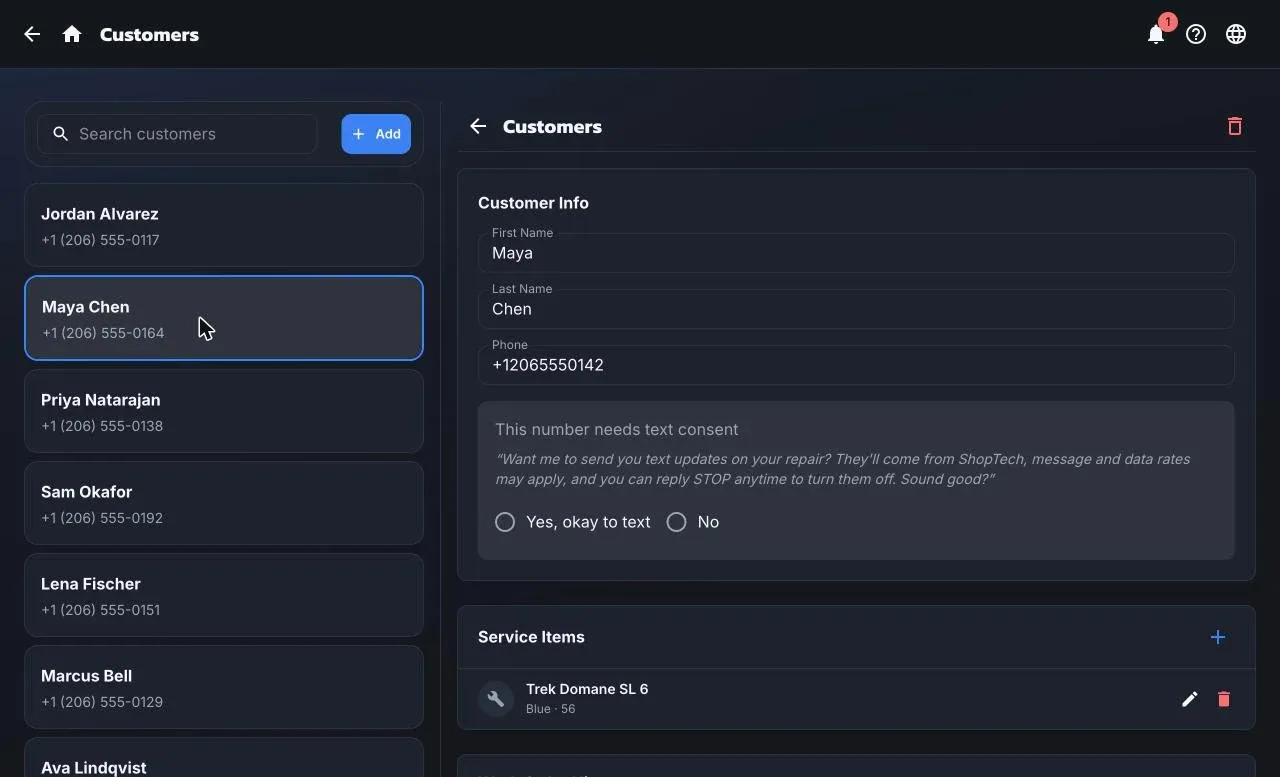The height and width of the screenshot is (777, 1280).
Task: Open Sam Okafor customer card
Action: [x=224, y=503]
